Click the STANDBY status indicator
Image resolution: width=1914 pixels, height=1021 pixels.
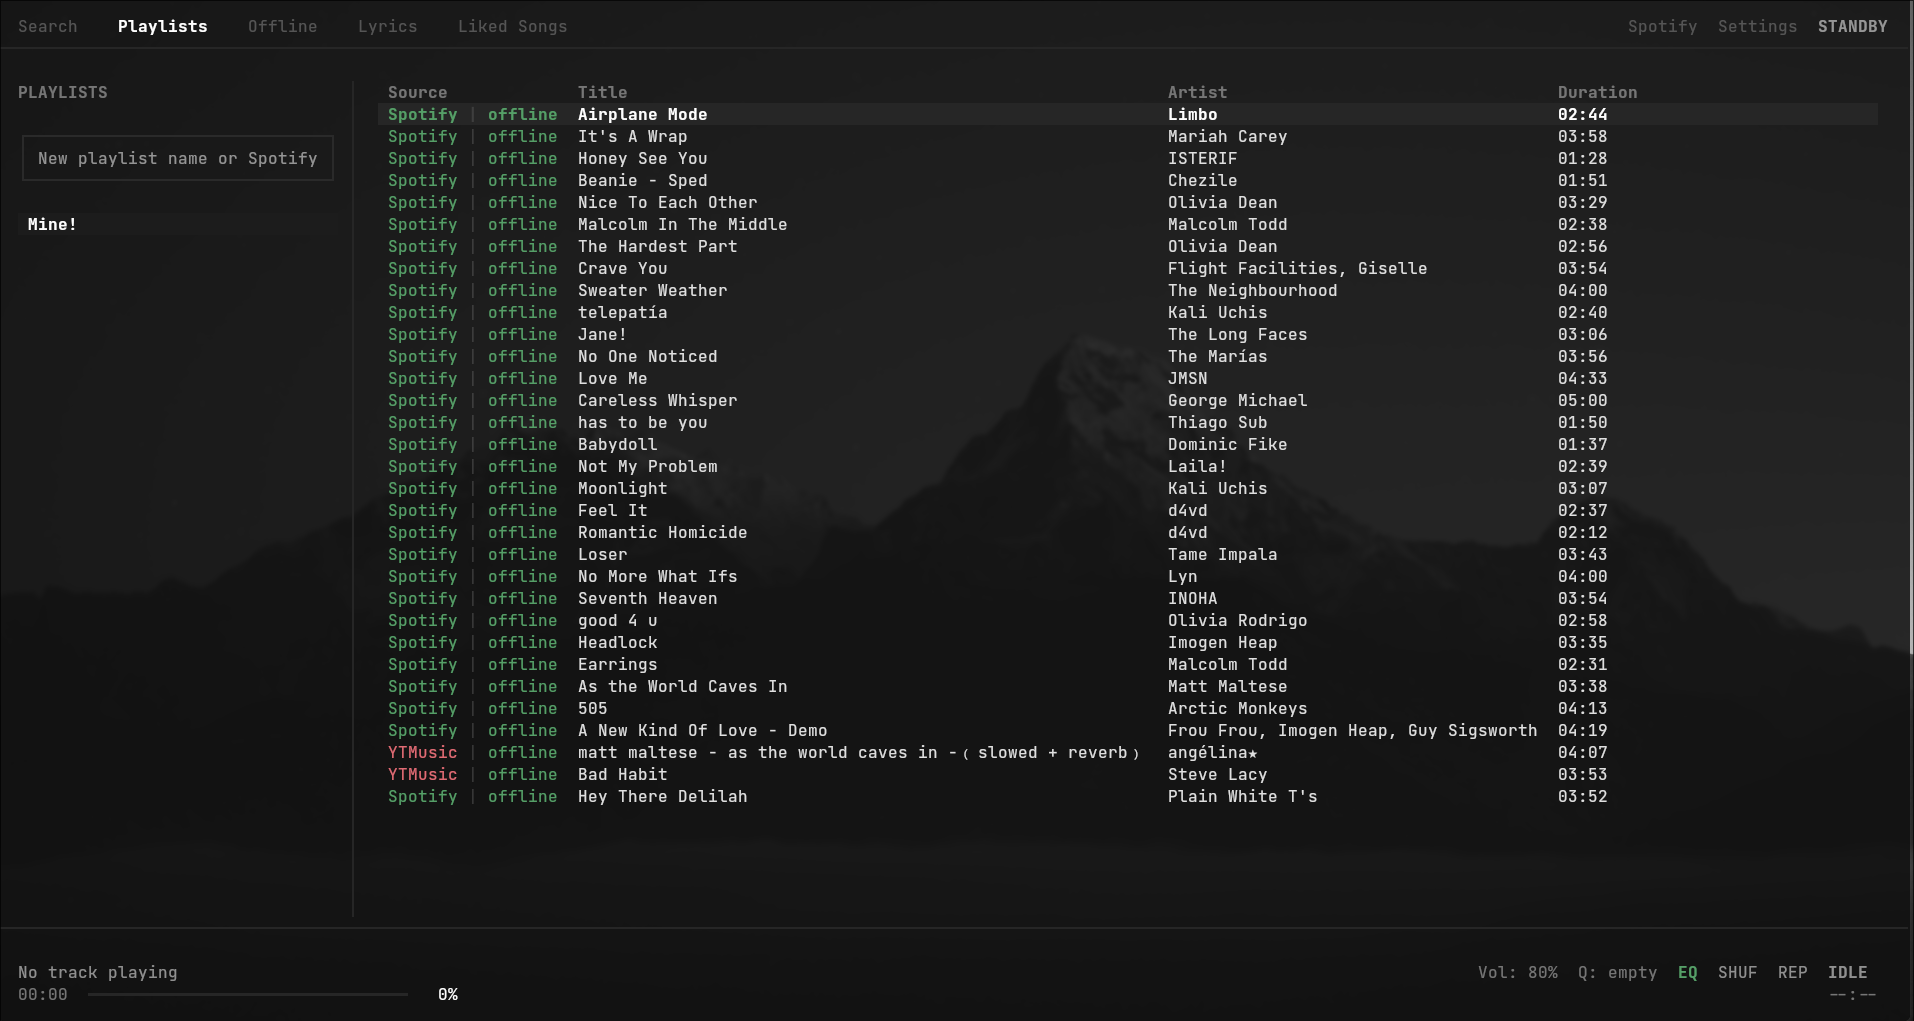tap(1852, 26)
